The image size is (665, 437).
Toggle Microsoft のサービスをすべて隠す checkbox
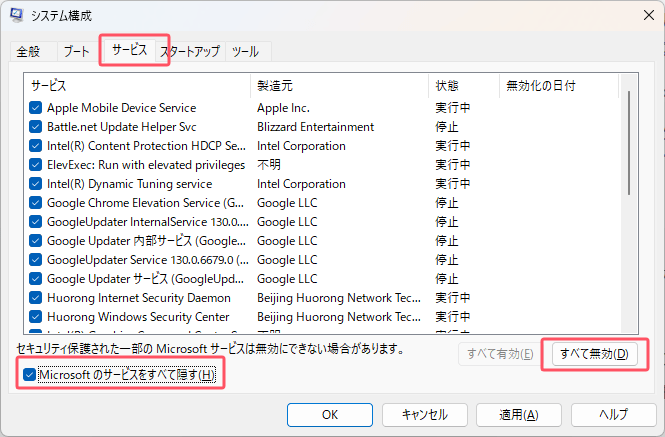[x=29, y=375]
